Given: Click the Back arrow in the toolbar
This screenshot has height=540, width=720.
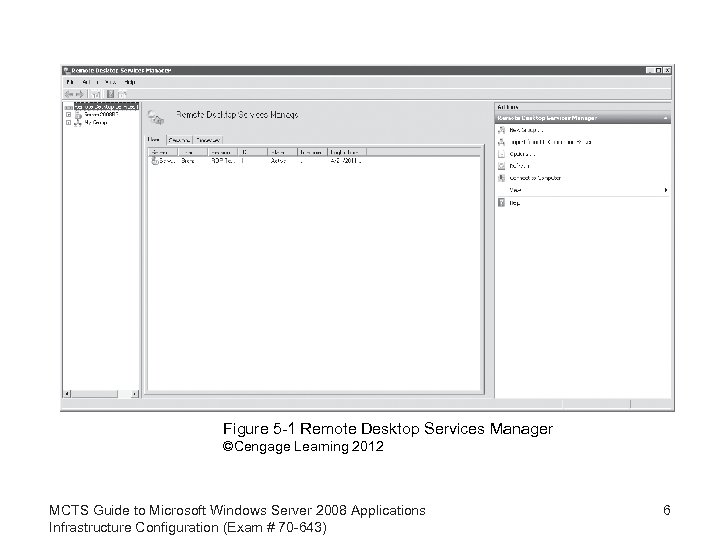Looking at the screenshot, I should [x=69, y=94].
